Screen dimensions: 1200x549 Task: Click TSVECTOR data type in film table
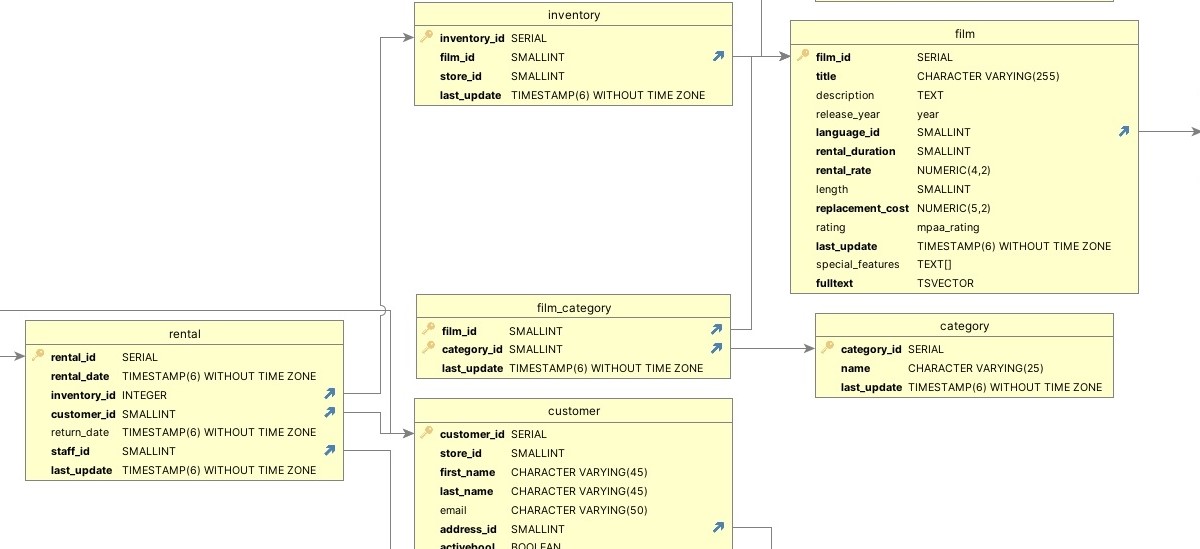click(945, 283)
